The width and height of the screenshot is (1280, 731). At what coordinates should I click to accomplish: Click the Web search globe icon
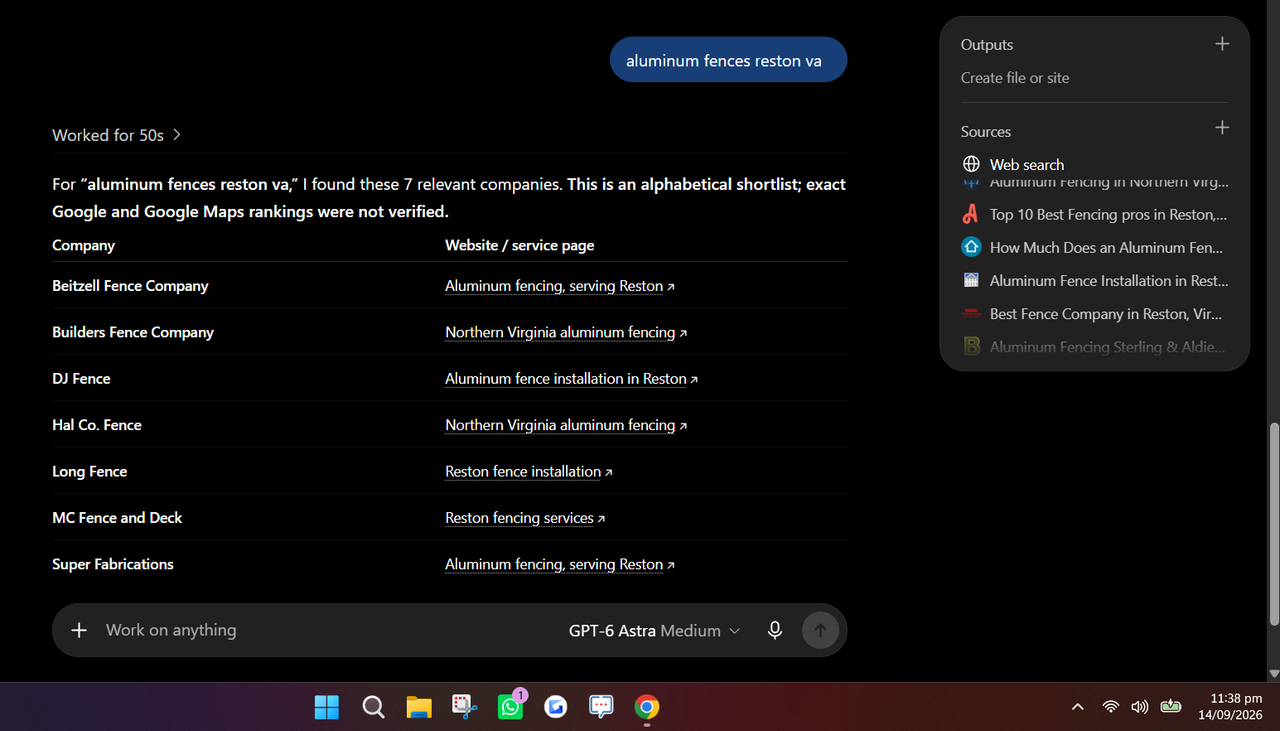pyautogui.click(x=971, y=164)
